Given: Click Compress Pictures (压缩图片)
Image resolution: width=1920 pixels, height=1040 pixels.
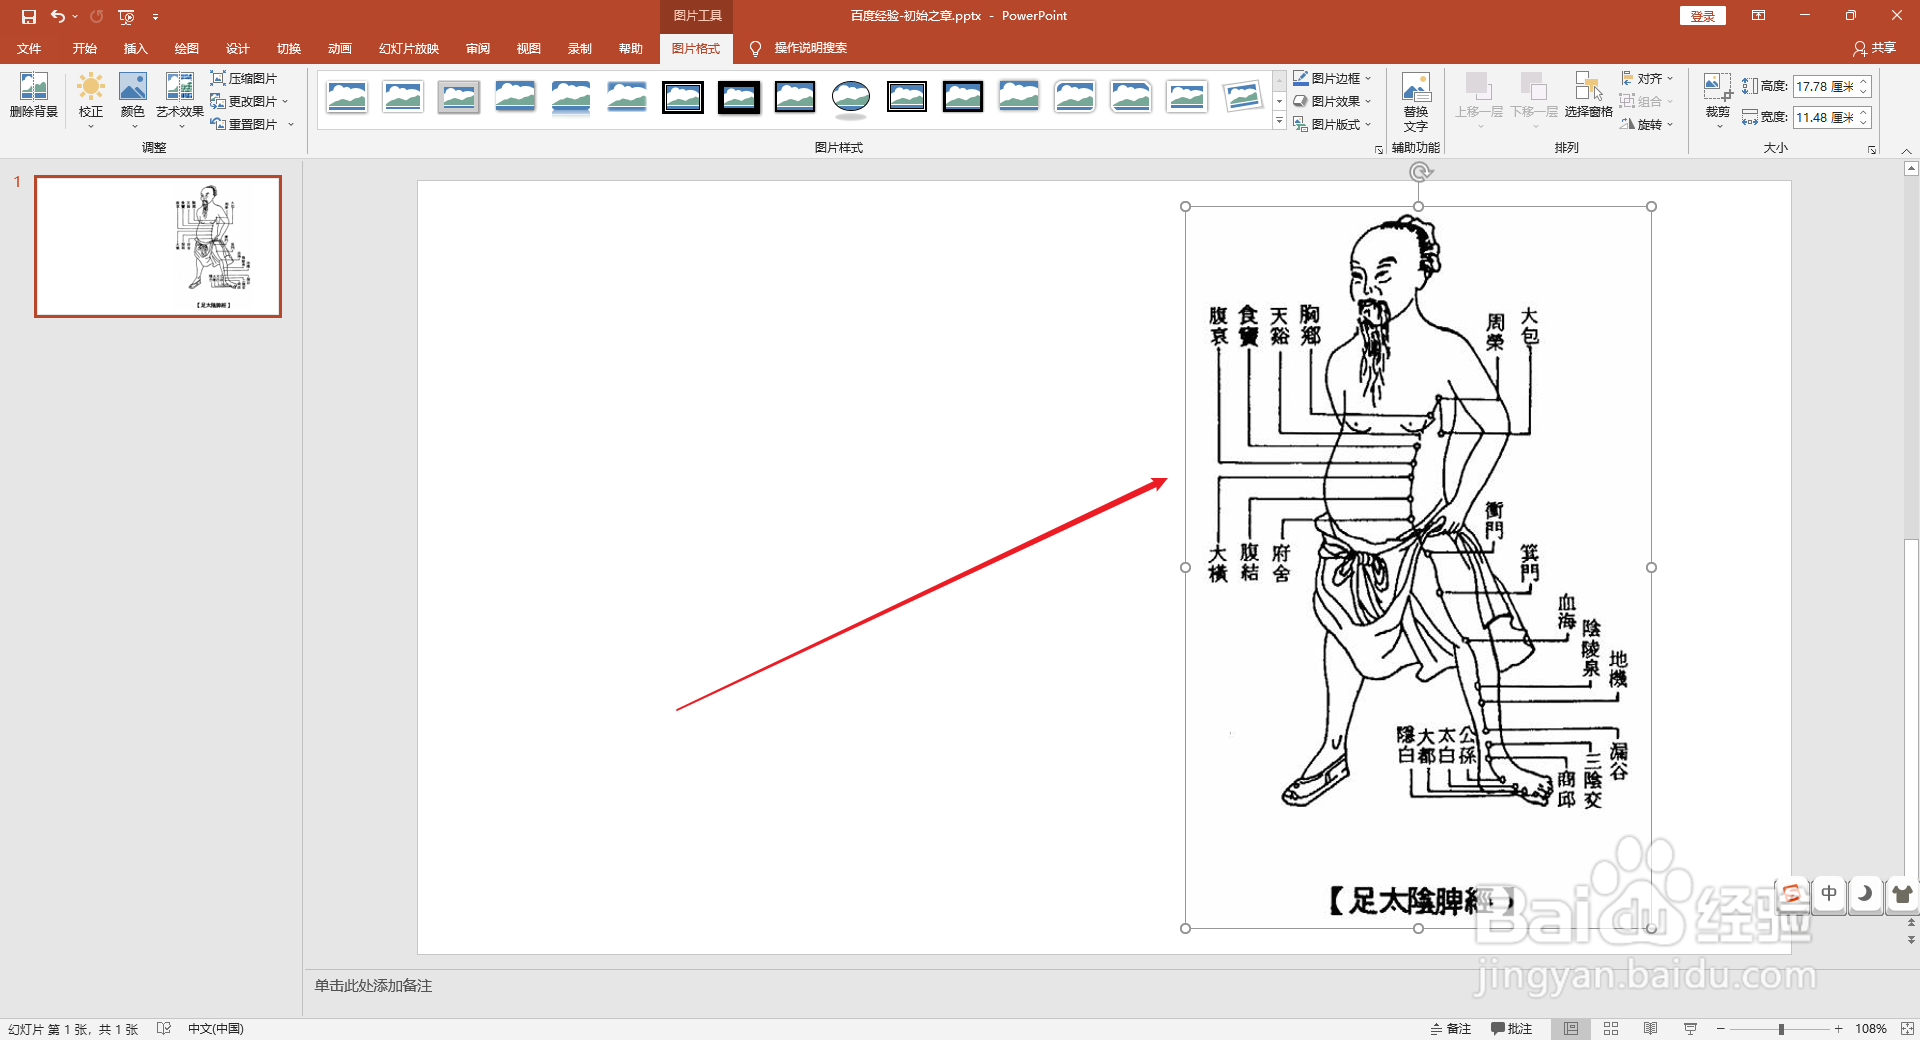Looking at the screenshot, I should [244, 78].
